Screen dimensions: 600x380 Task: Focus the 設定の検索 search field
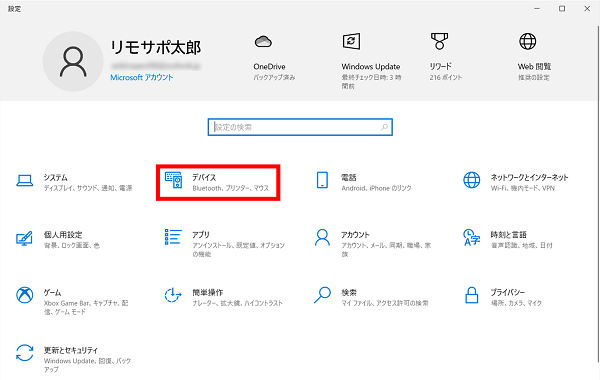pyautogui.click(x=300, y=127)
